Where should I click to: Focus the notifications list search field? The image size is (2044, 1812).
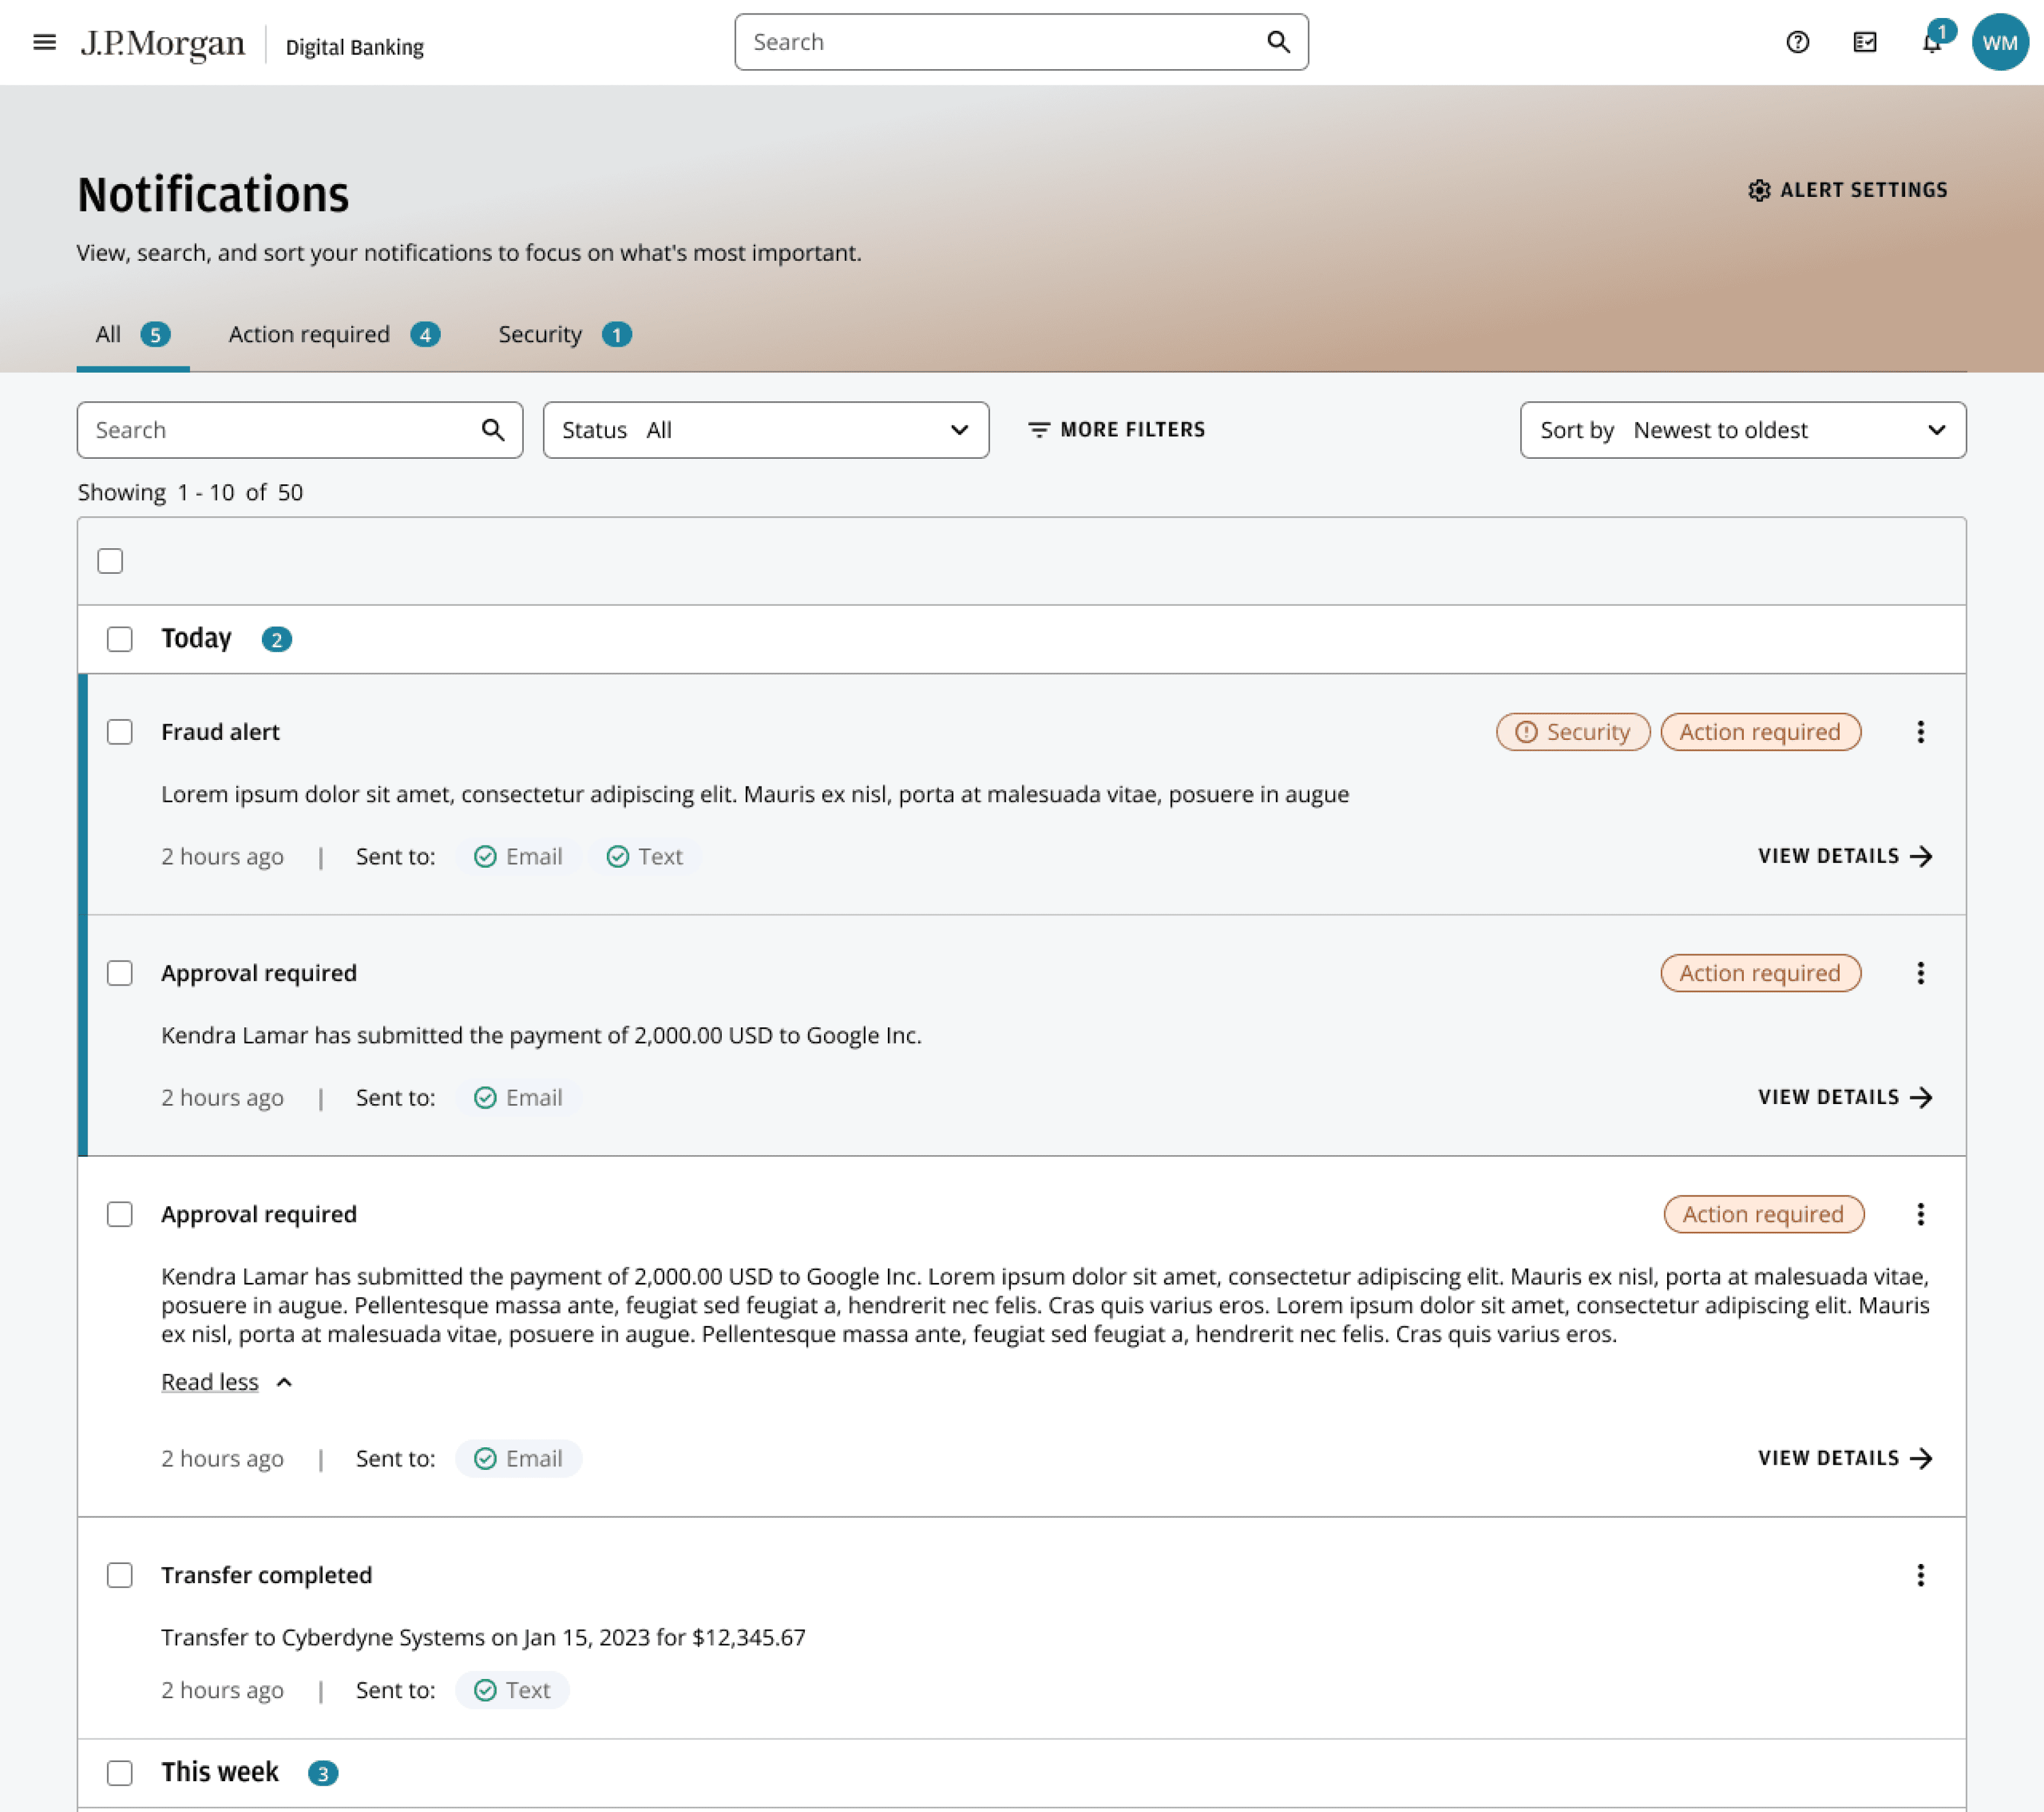pyautogui.click(x=280, y=430)
